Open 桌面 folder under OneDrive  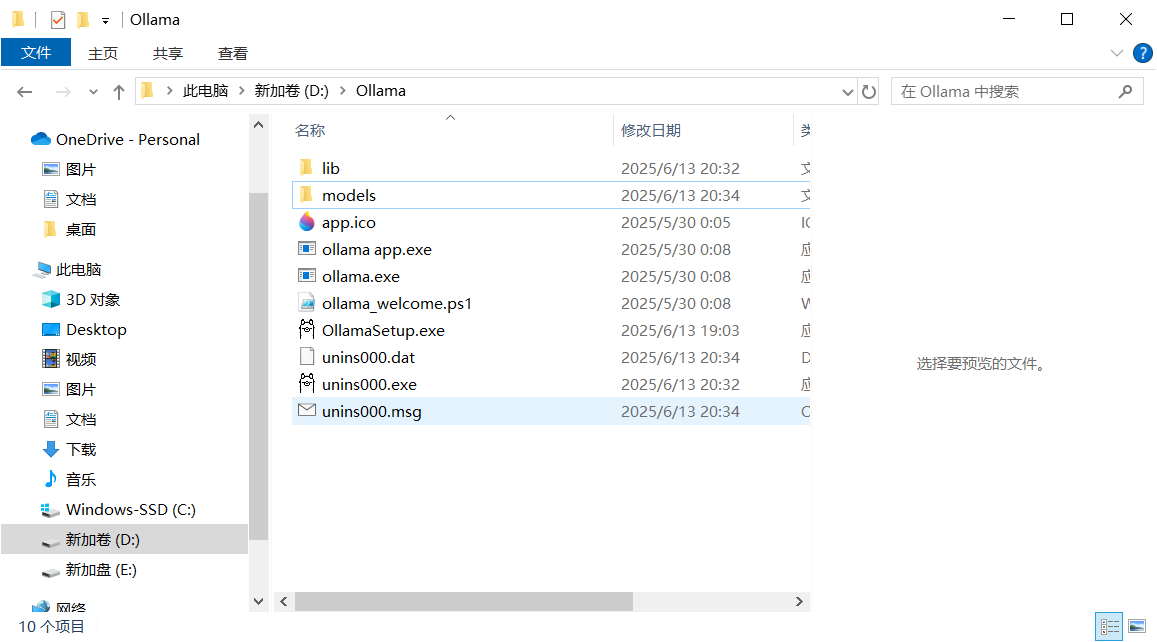(80, 229)
